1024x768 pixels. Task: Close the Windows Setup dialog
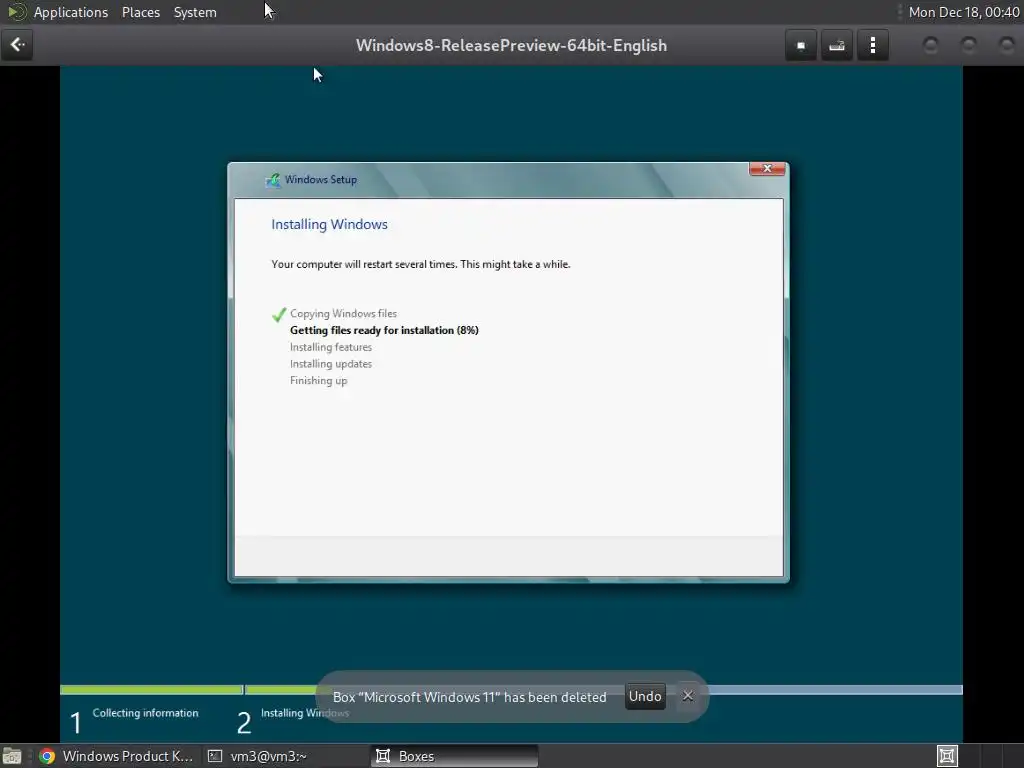click(x=767, y=168)
